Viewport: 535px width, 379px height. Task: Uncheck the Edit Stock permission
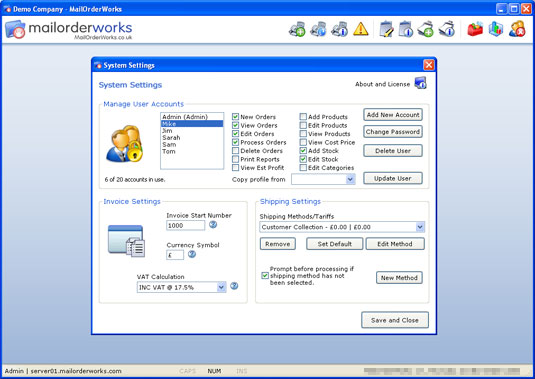(303, 159)
